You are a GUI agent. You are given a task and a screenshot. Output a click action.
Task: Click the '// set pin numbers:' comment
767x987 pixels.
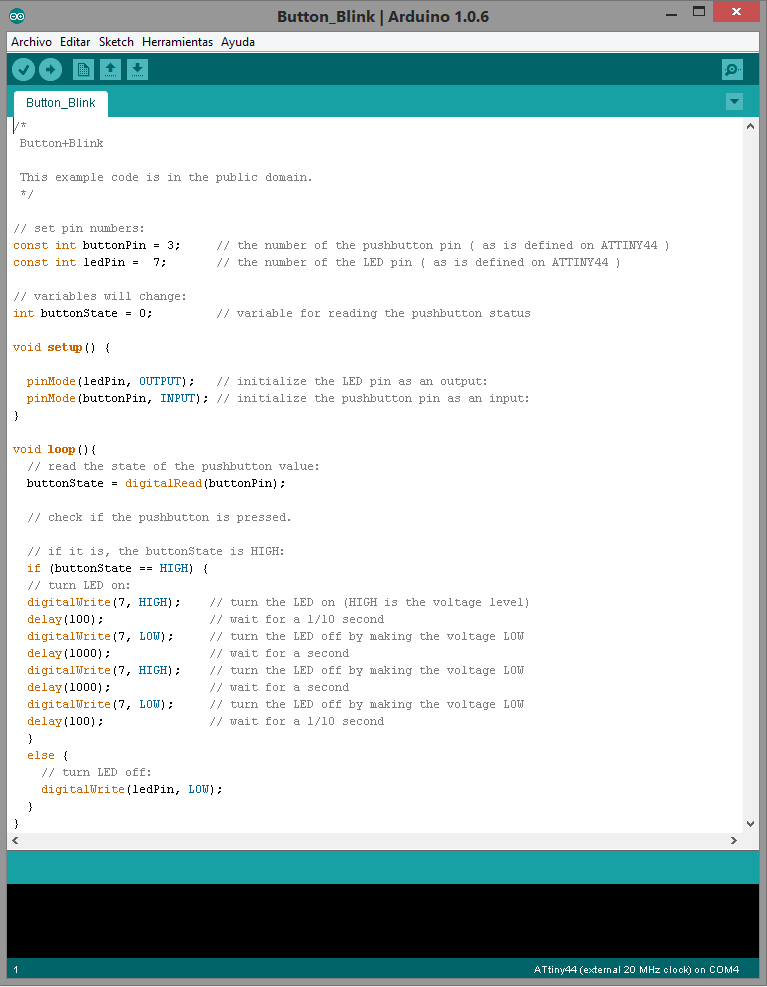point(79,228)
